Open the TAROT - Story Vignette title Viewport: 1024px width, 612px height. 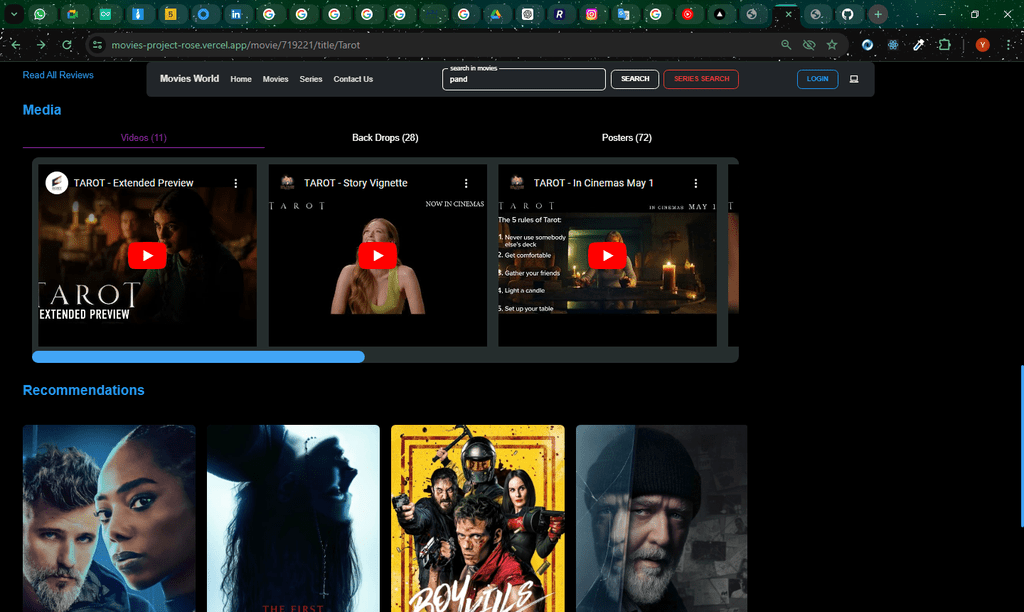(356, 183)
